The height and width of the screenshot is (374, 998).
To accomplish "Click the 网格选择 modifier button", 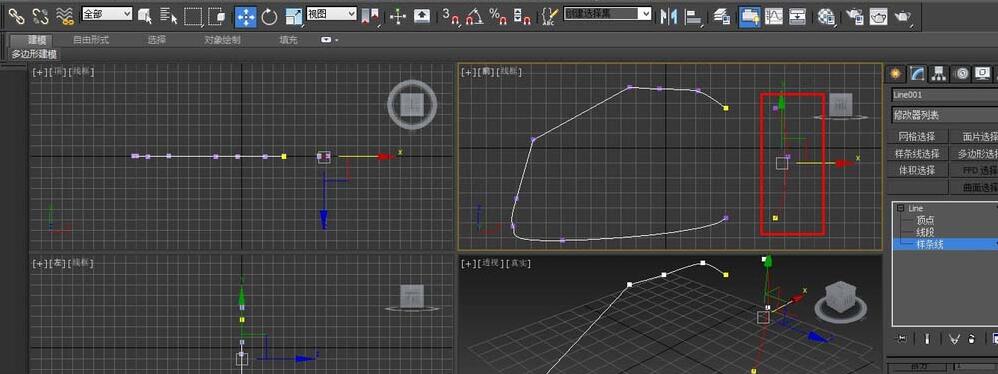I will pyautogui.click(x=917, y=136).
